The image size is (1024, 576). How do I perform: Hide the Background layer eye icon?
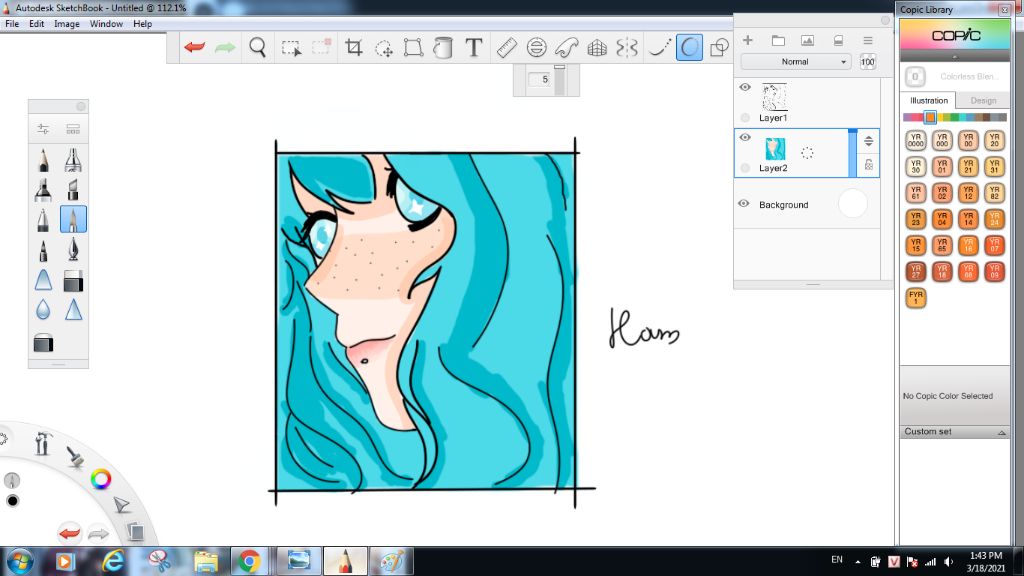pos(744,204)
